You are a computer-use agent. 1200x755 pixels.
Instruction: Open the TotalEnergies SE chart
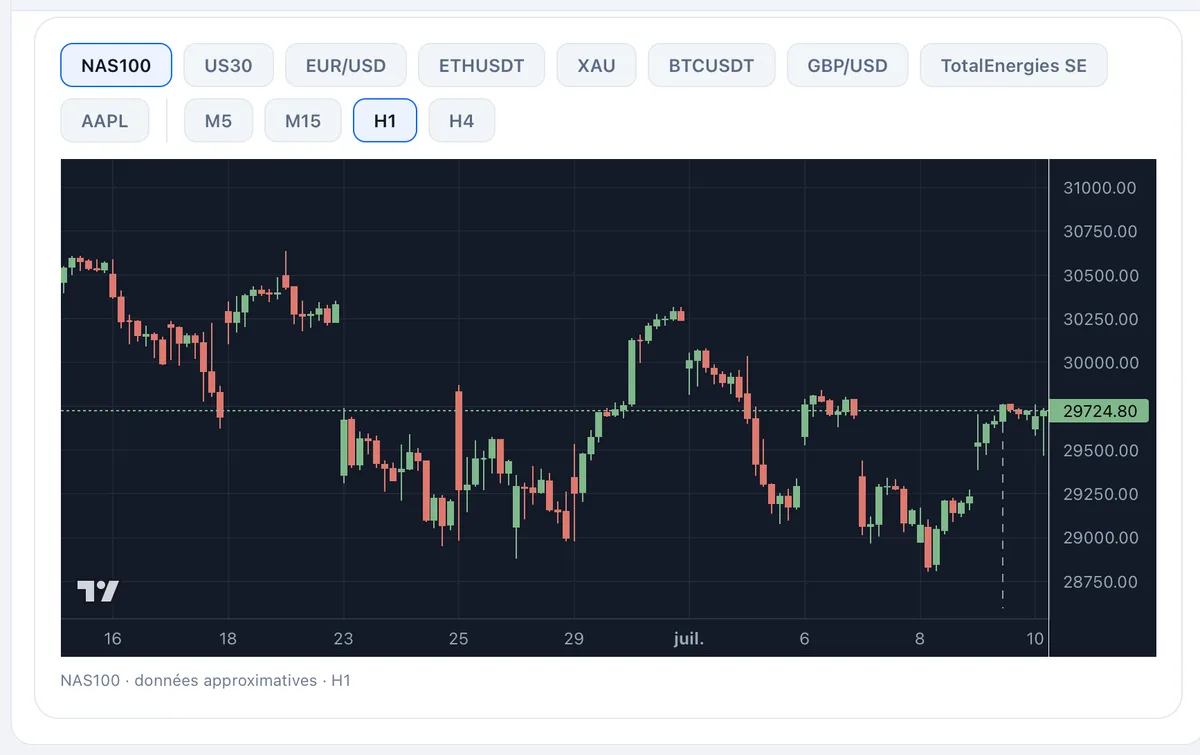click(1013, 66)
